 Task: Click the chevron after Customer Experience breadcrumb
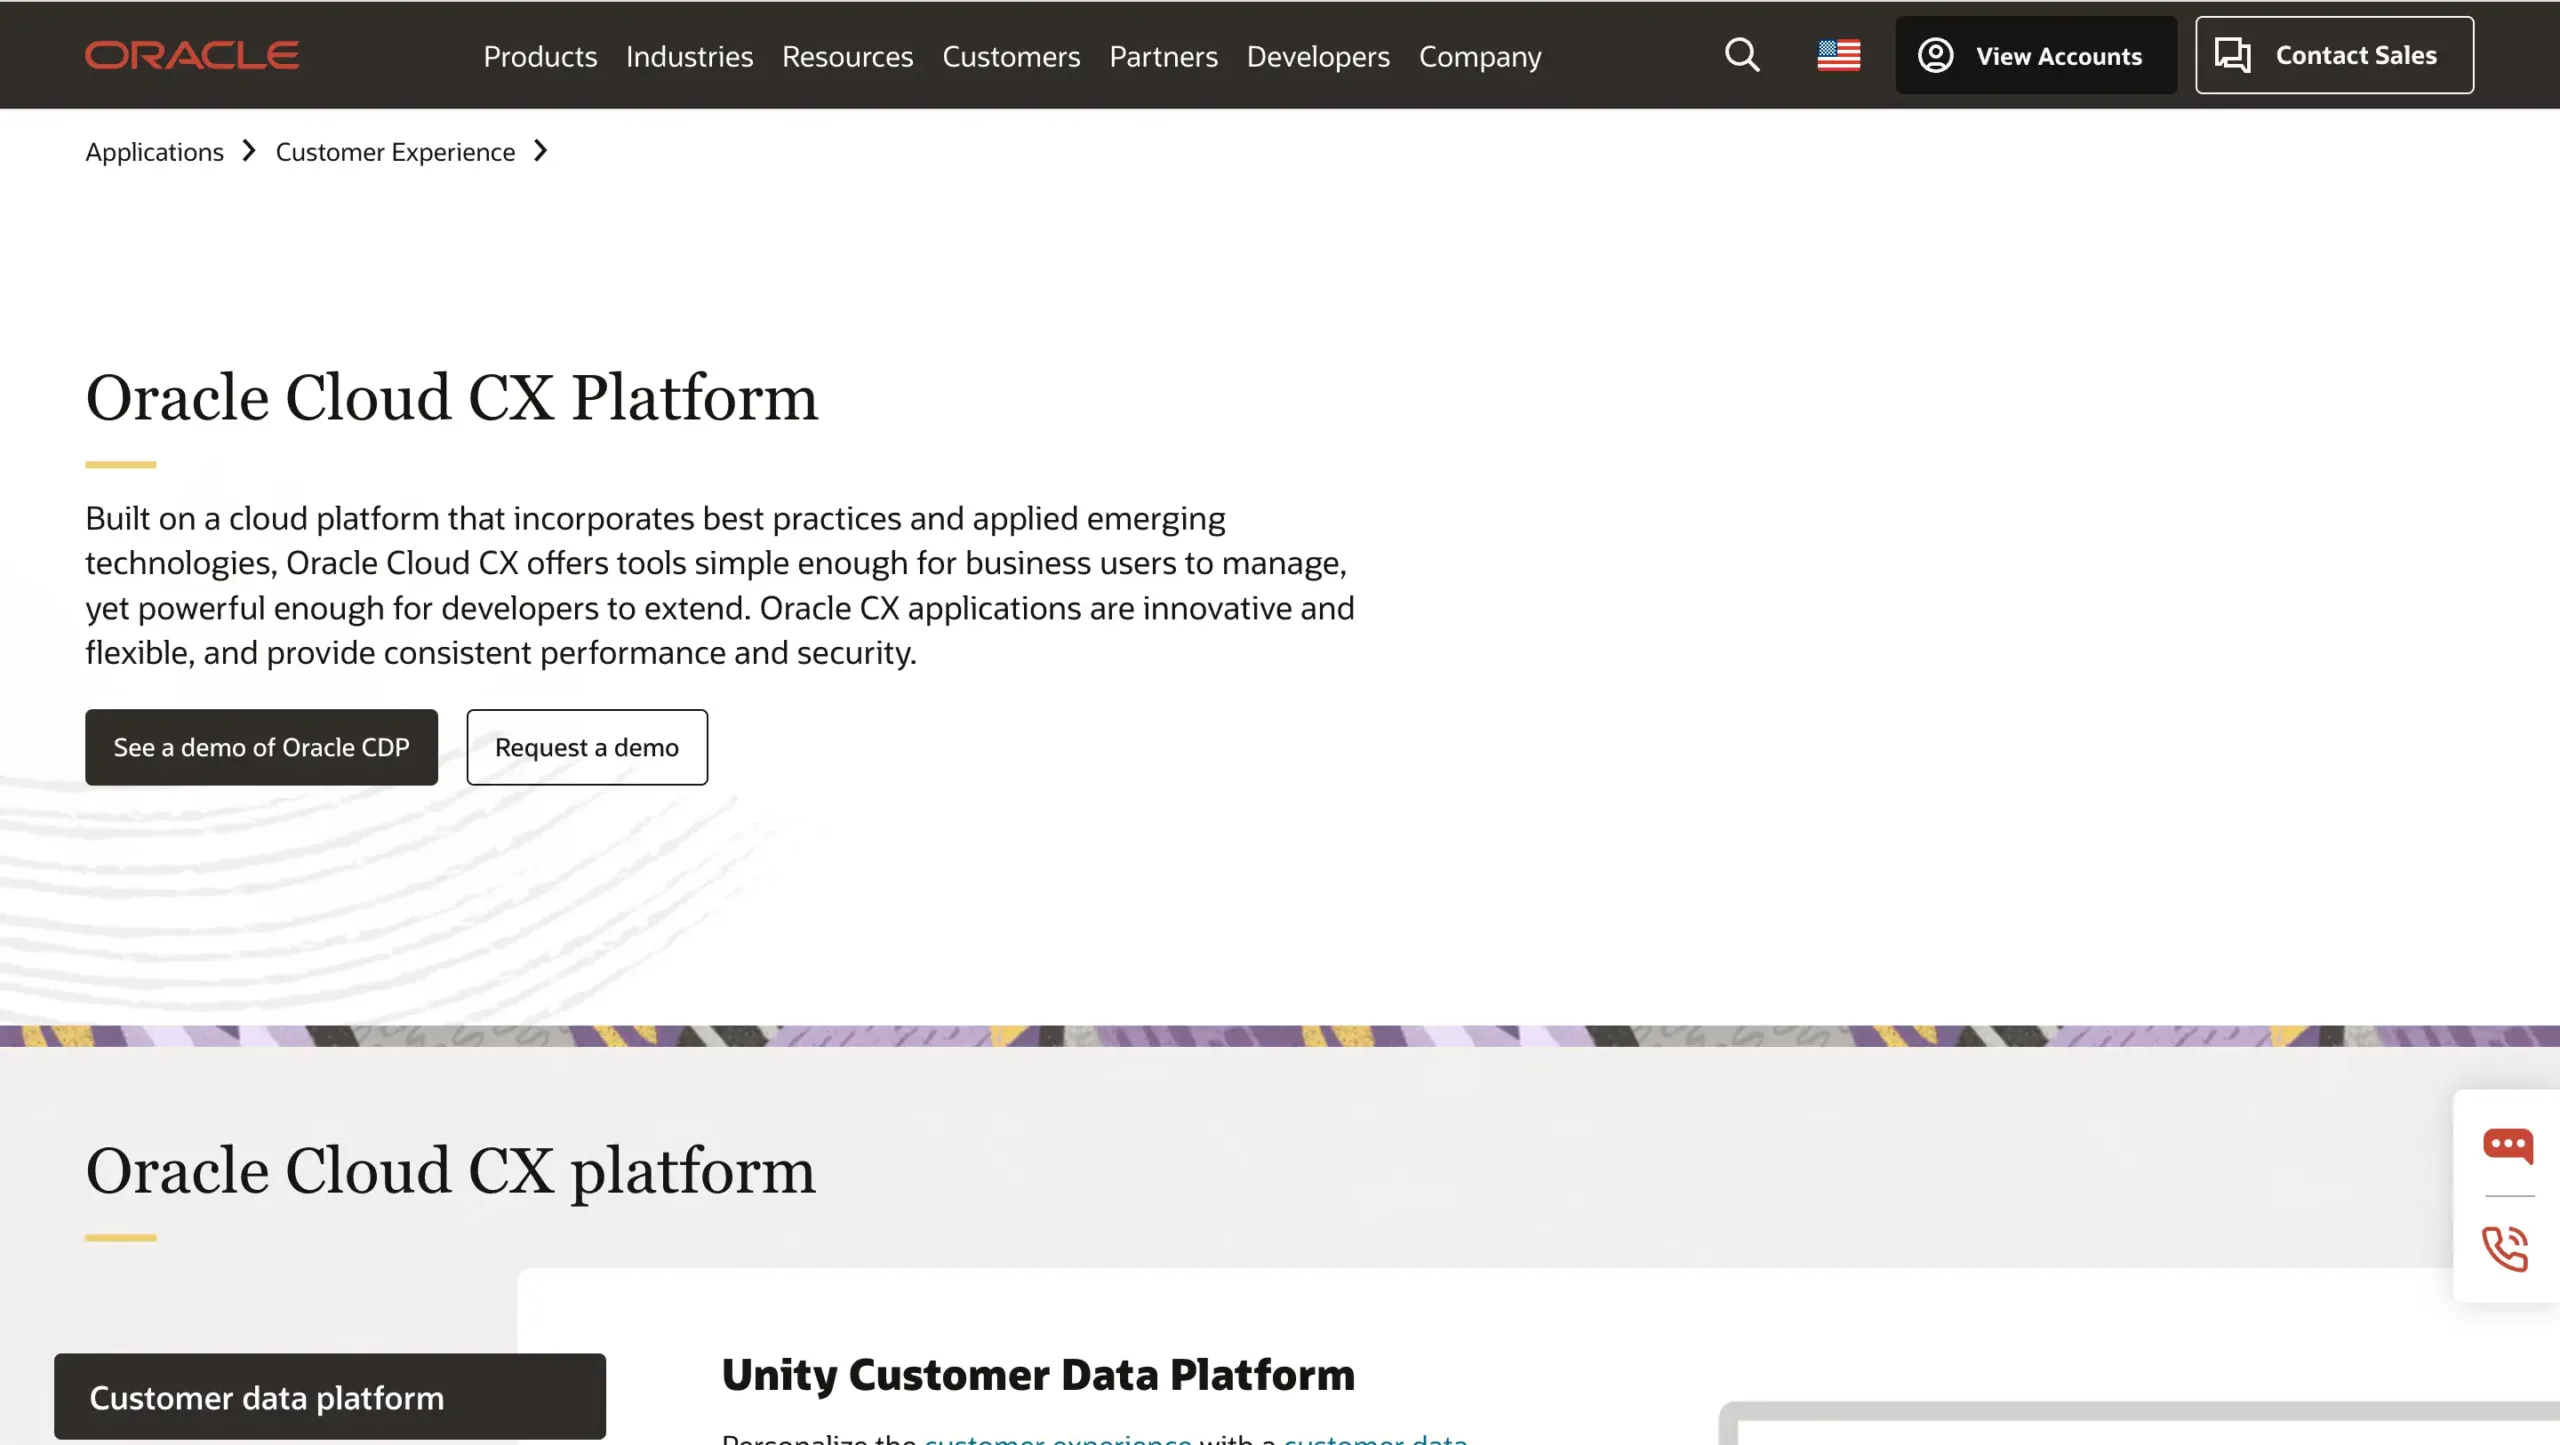[540, 151]
